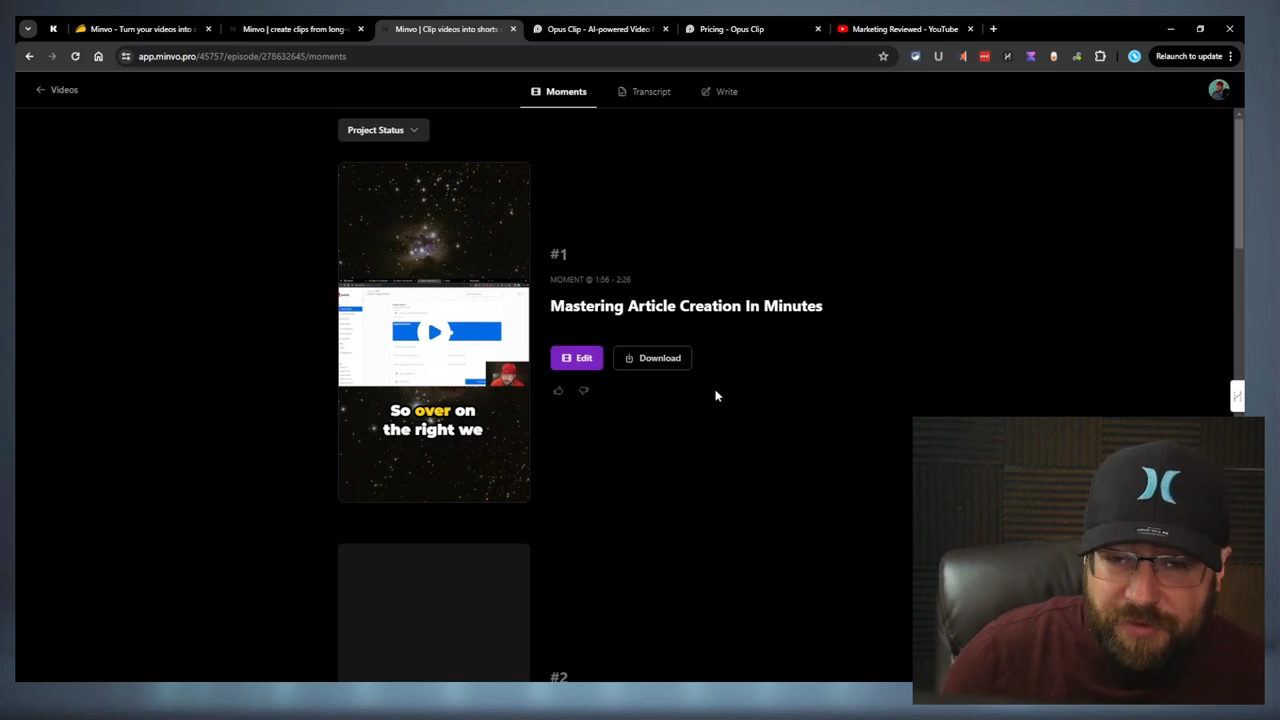Open the Moments tab

point(559,91)
